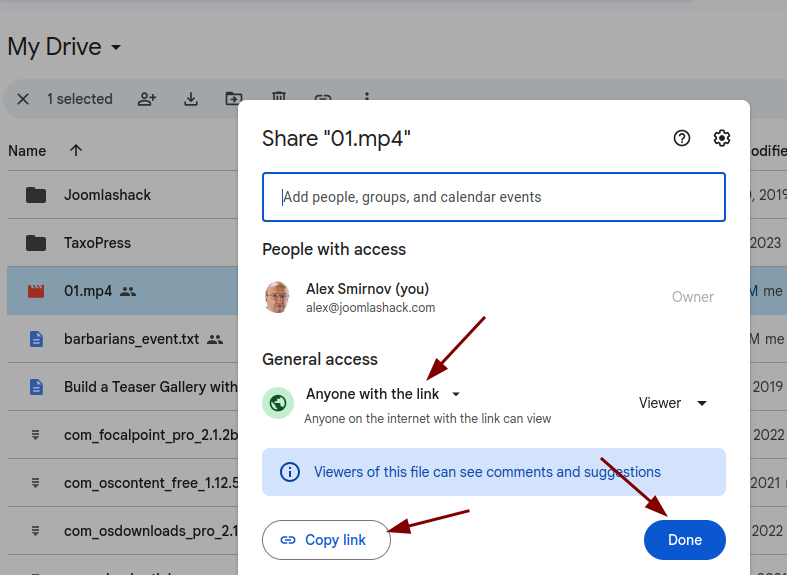
Task: Click the Owner role label
Action: [693, 297]
